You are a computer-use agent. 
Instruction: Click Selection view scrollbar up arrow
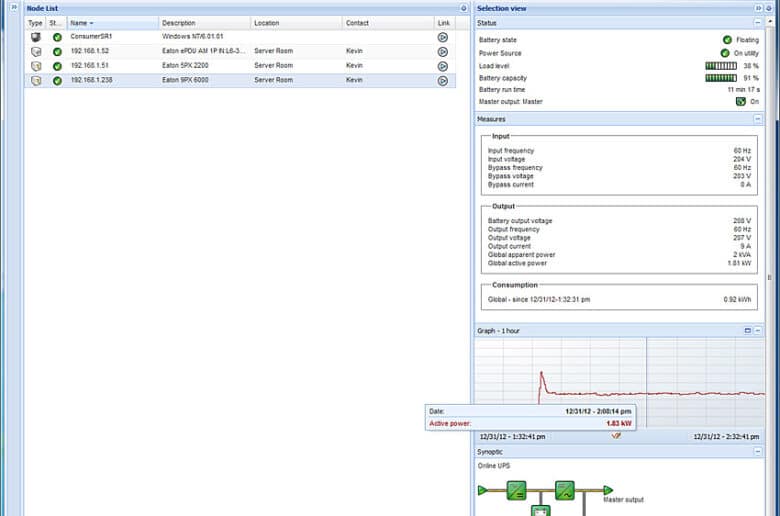coord(771,22)
